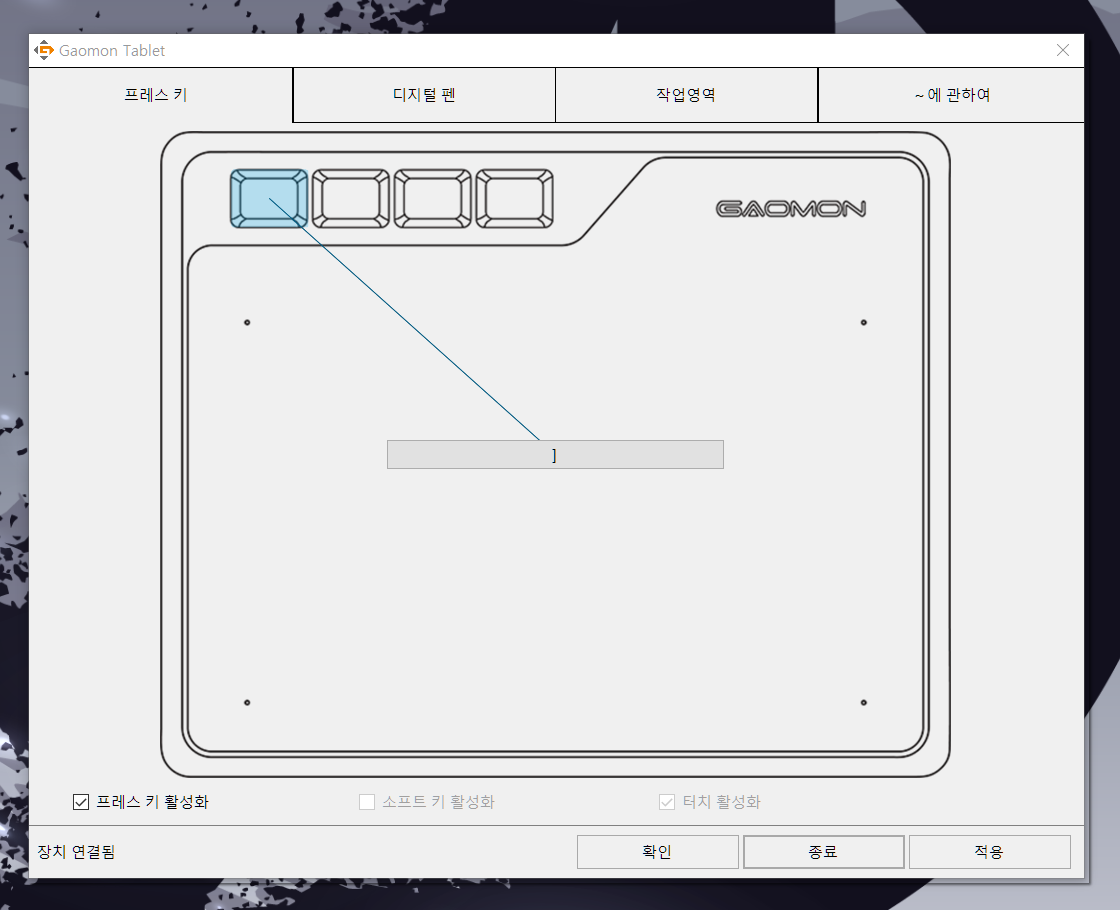1120x910 pixels.
Task: Toggle the 터치 활성화 checkbox
Action: (667, 802)
